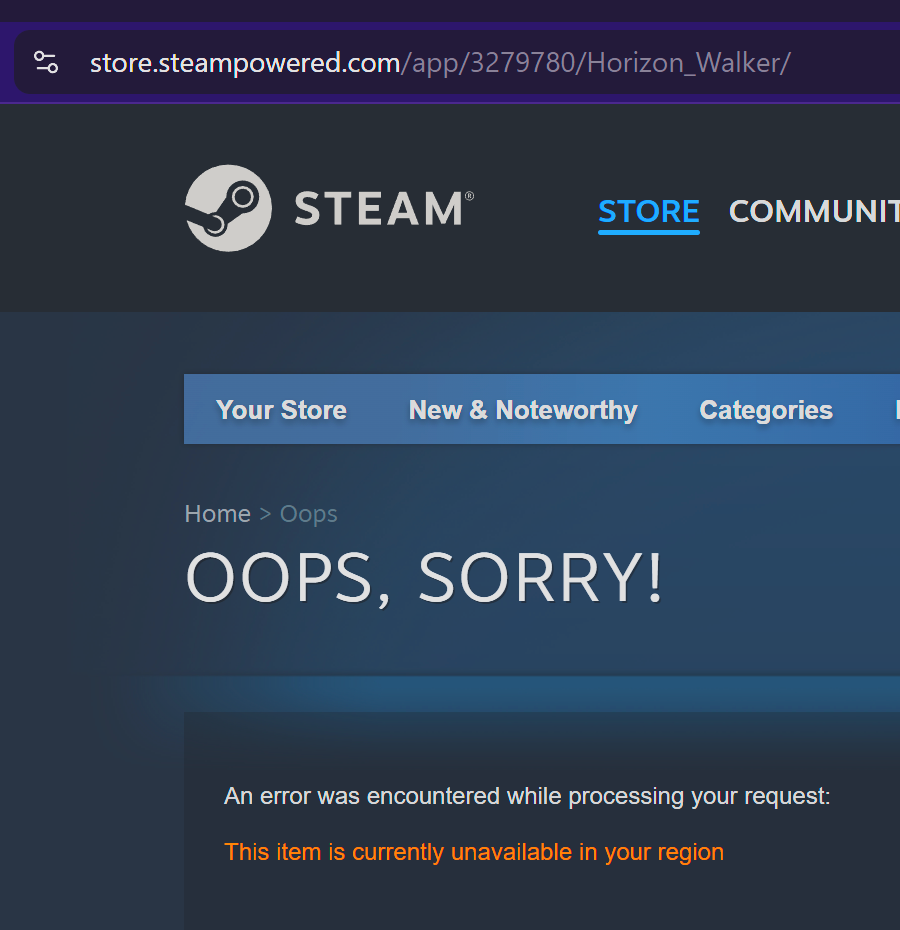
Task: Click the round Steam logo icon
Action: [228, 208]
